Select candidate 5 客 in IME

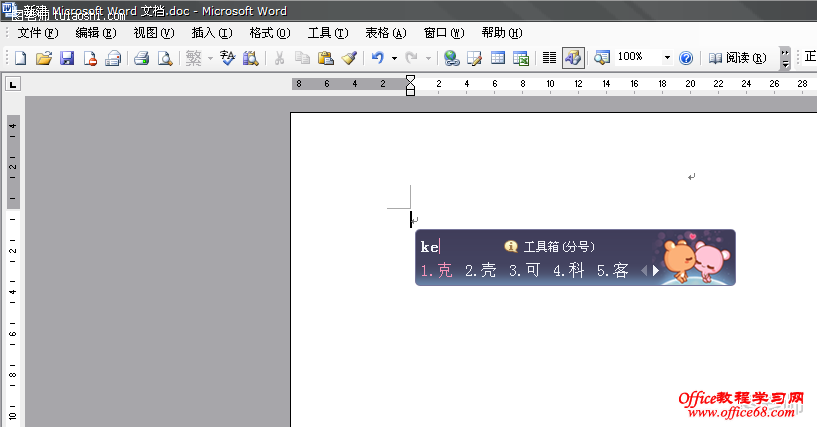pyautogui.click(x=613, y=270)
